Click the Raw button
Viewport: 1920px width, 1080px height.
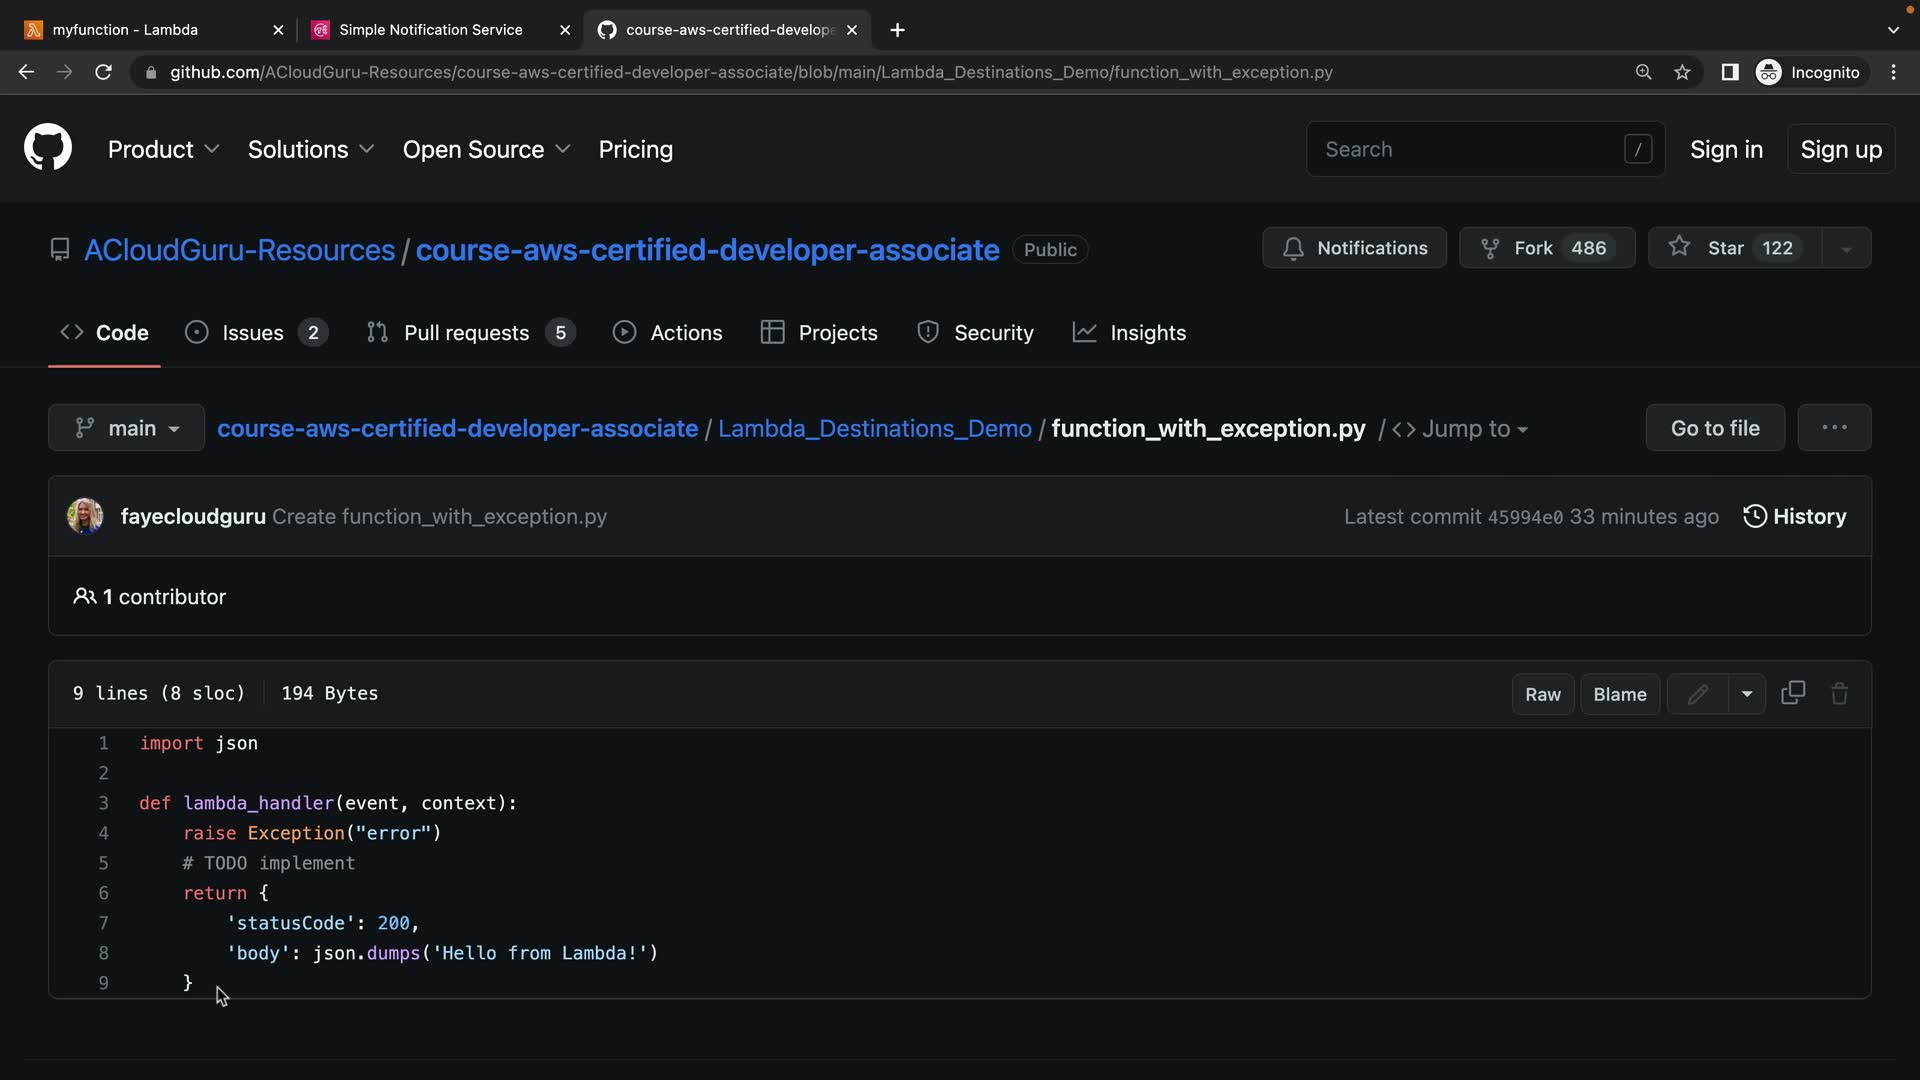pyautogui.click(x=1542, y=694)
